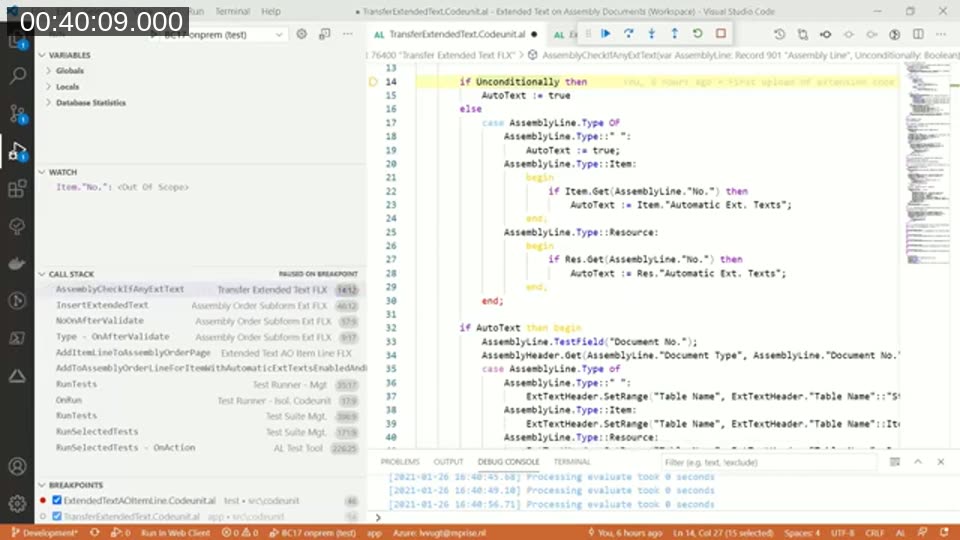960x540 pixels.
Task: Open launch.json gear next to configuration
Action: [302, 34]
